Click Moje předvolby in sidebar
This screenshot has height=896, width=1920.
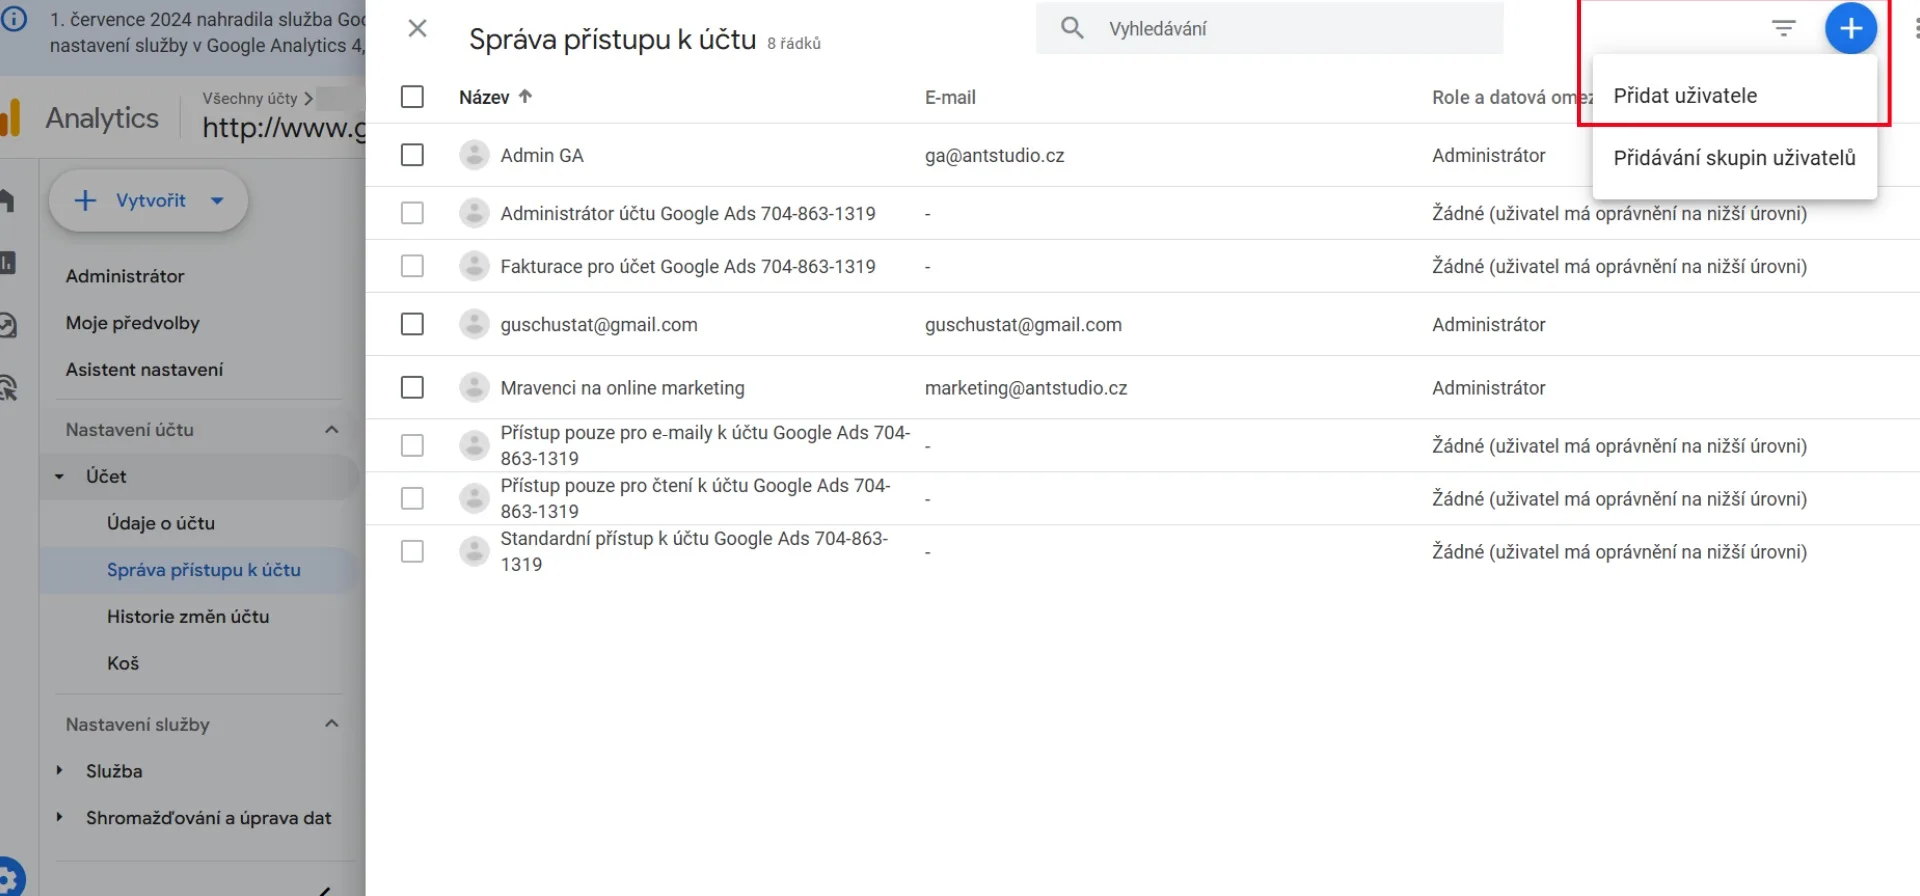pyautogui.click(x=133, y=322)
